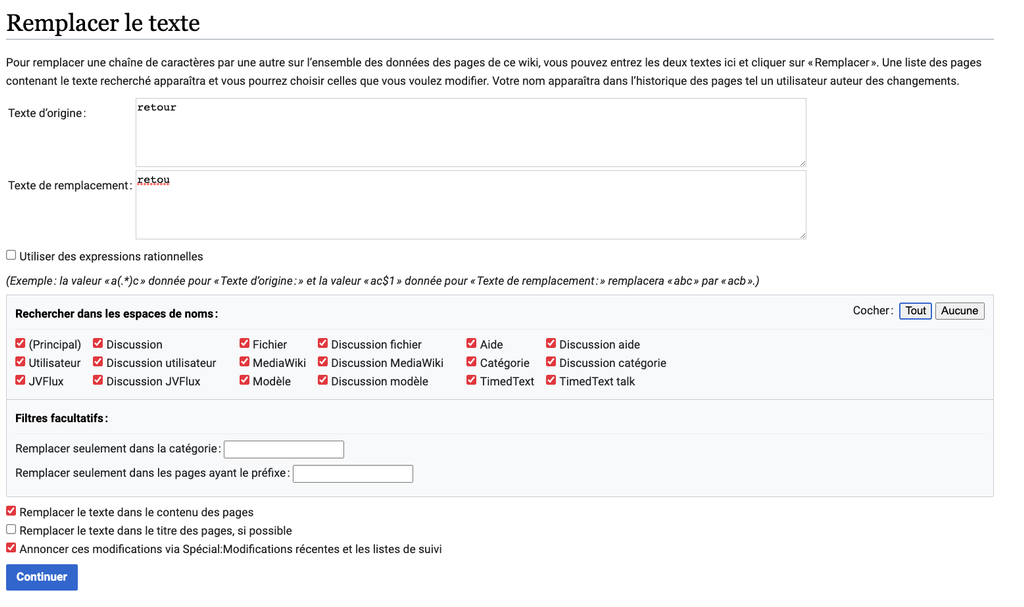Uncheck the Catégorie namespace checkbox
The height and width of the screenshot is (607, 1024).
(x=471, y=362)
